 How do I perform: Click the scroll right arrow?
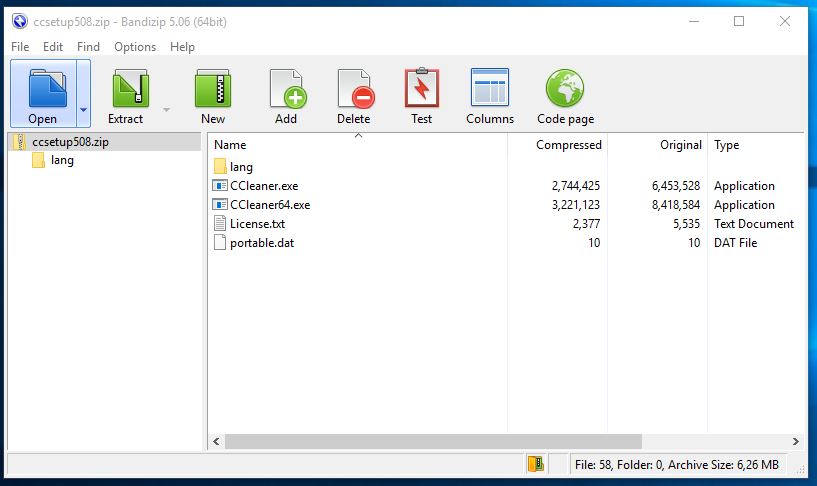(796, 441)
